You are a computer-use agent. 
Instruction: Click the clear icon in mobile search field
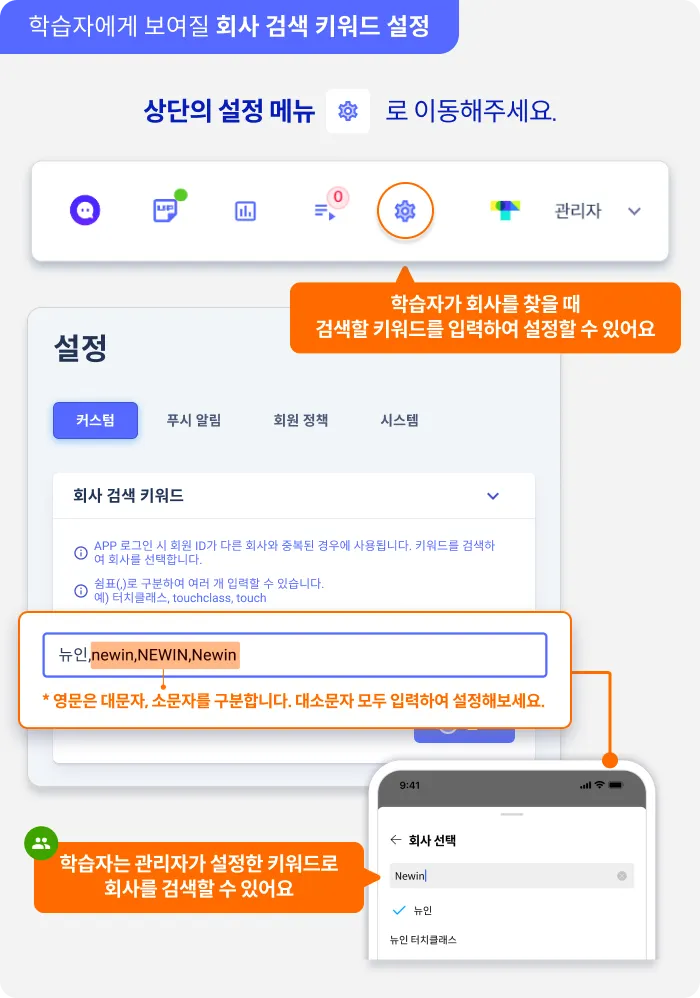622,876
